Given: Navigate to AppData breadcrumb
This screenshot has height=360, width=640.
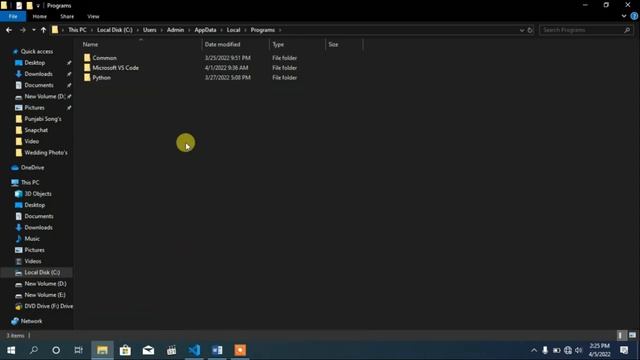Looking at the screenshot, I should coord(205,30).
